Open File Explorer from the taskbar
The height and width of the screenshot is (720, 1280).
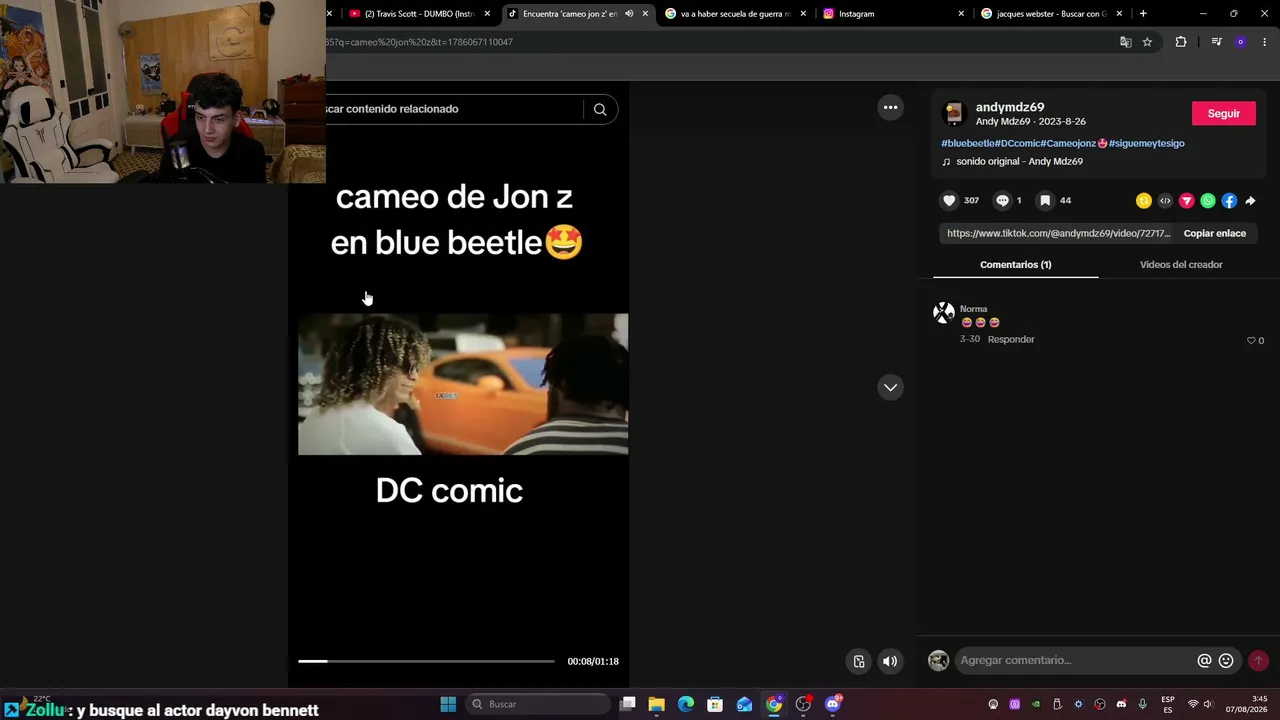(x=656, y=704)
